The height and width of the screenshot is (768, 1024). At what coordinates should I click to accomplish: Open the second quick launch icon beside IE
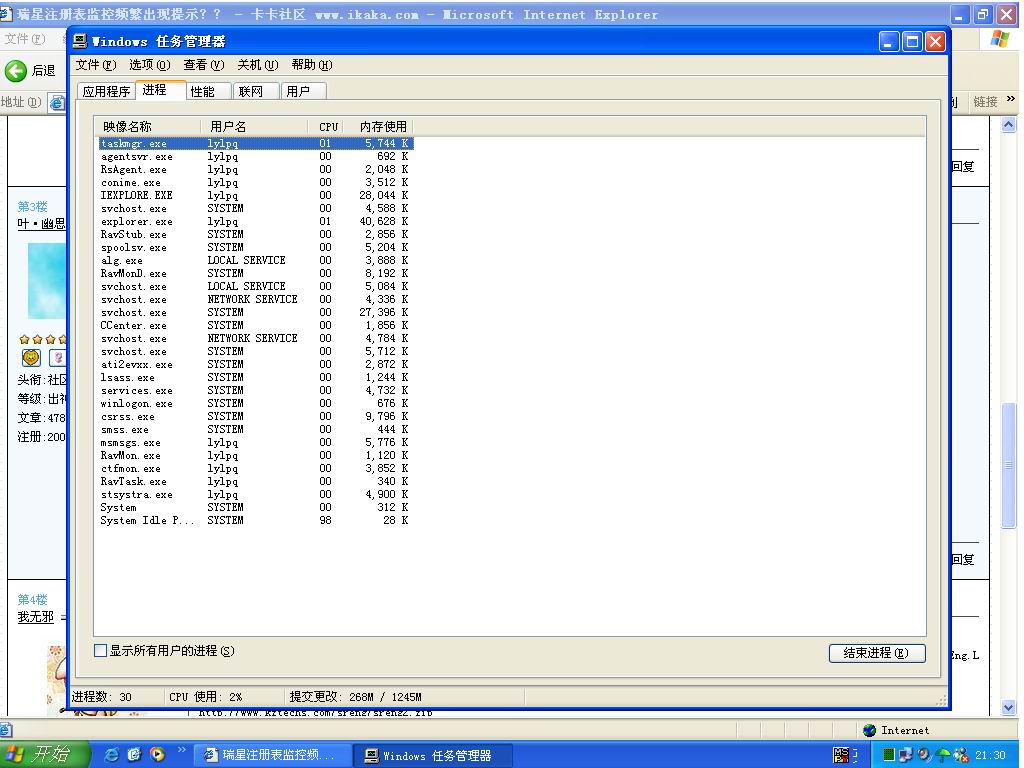pos(135,754)
